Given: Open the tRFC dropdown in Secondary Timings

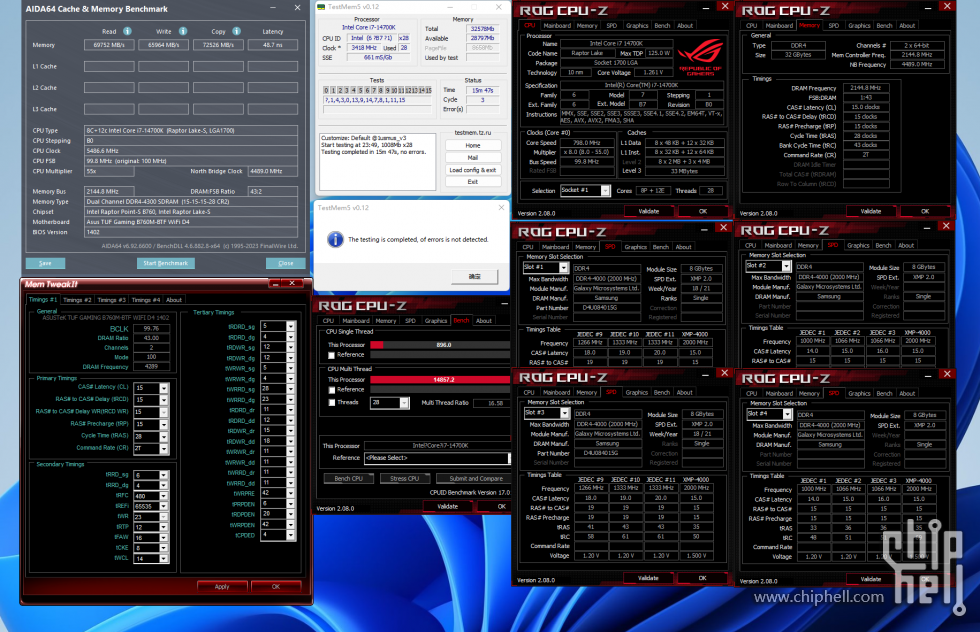Looking at the screenshot, I should tap(164, 496).
